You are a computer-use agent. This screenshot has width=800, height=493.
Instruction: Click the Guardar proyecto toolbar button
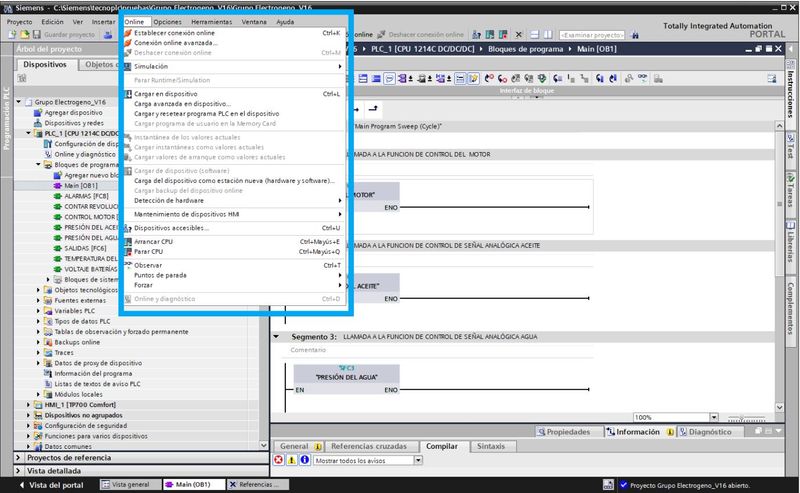pos(64,35)
